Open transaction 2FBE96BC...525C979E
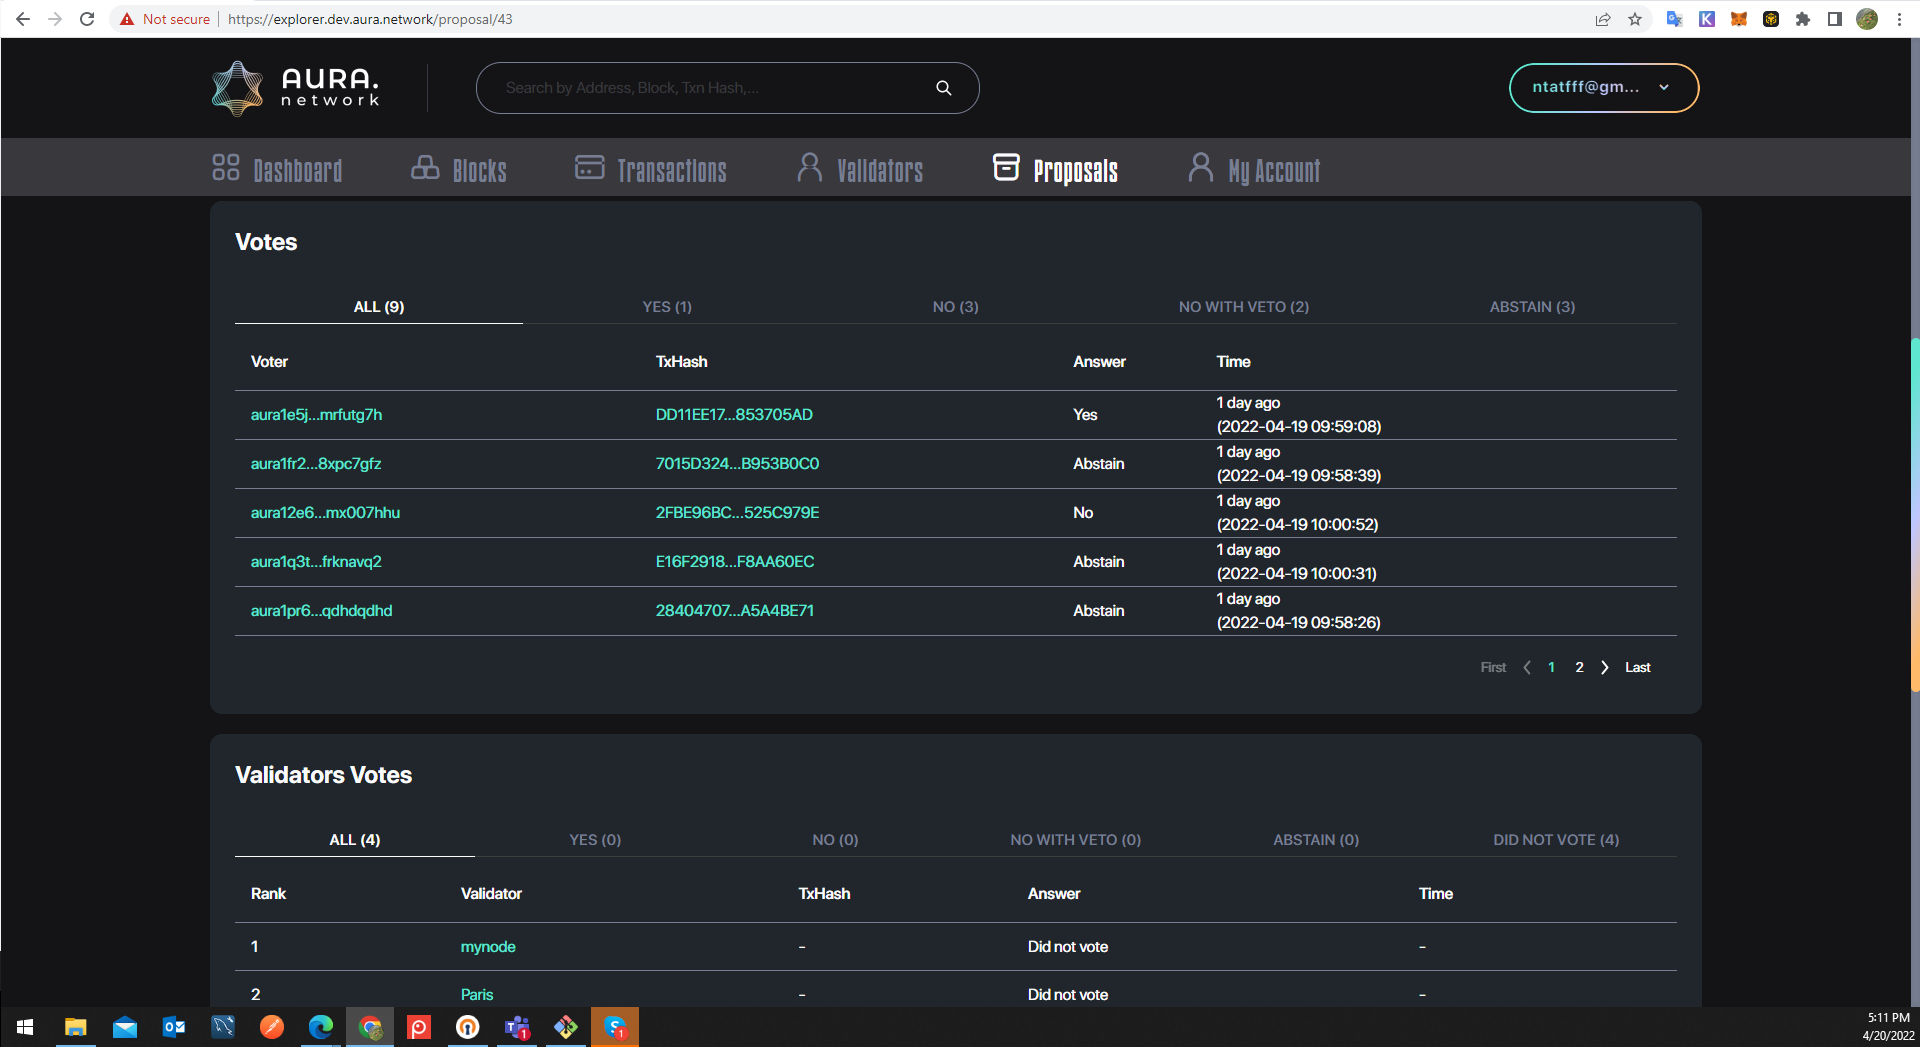The width and height of the screenshot is (1920, 1047). pos(737,513)
